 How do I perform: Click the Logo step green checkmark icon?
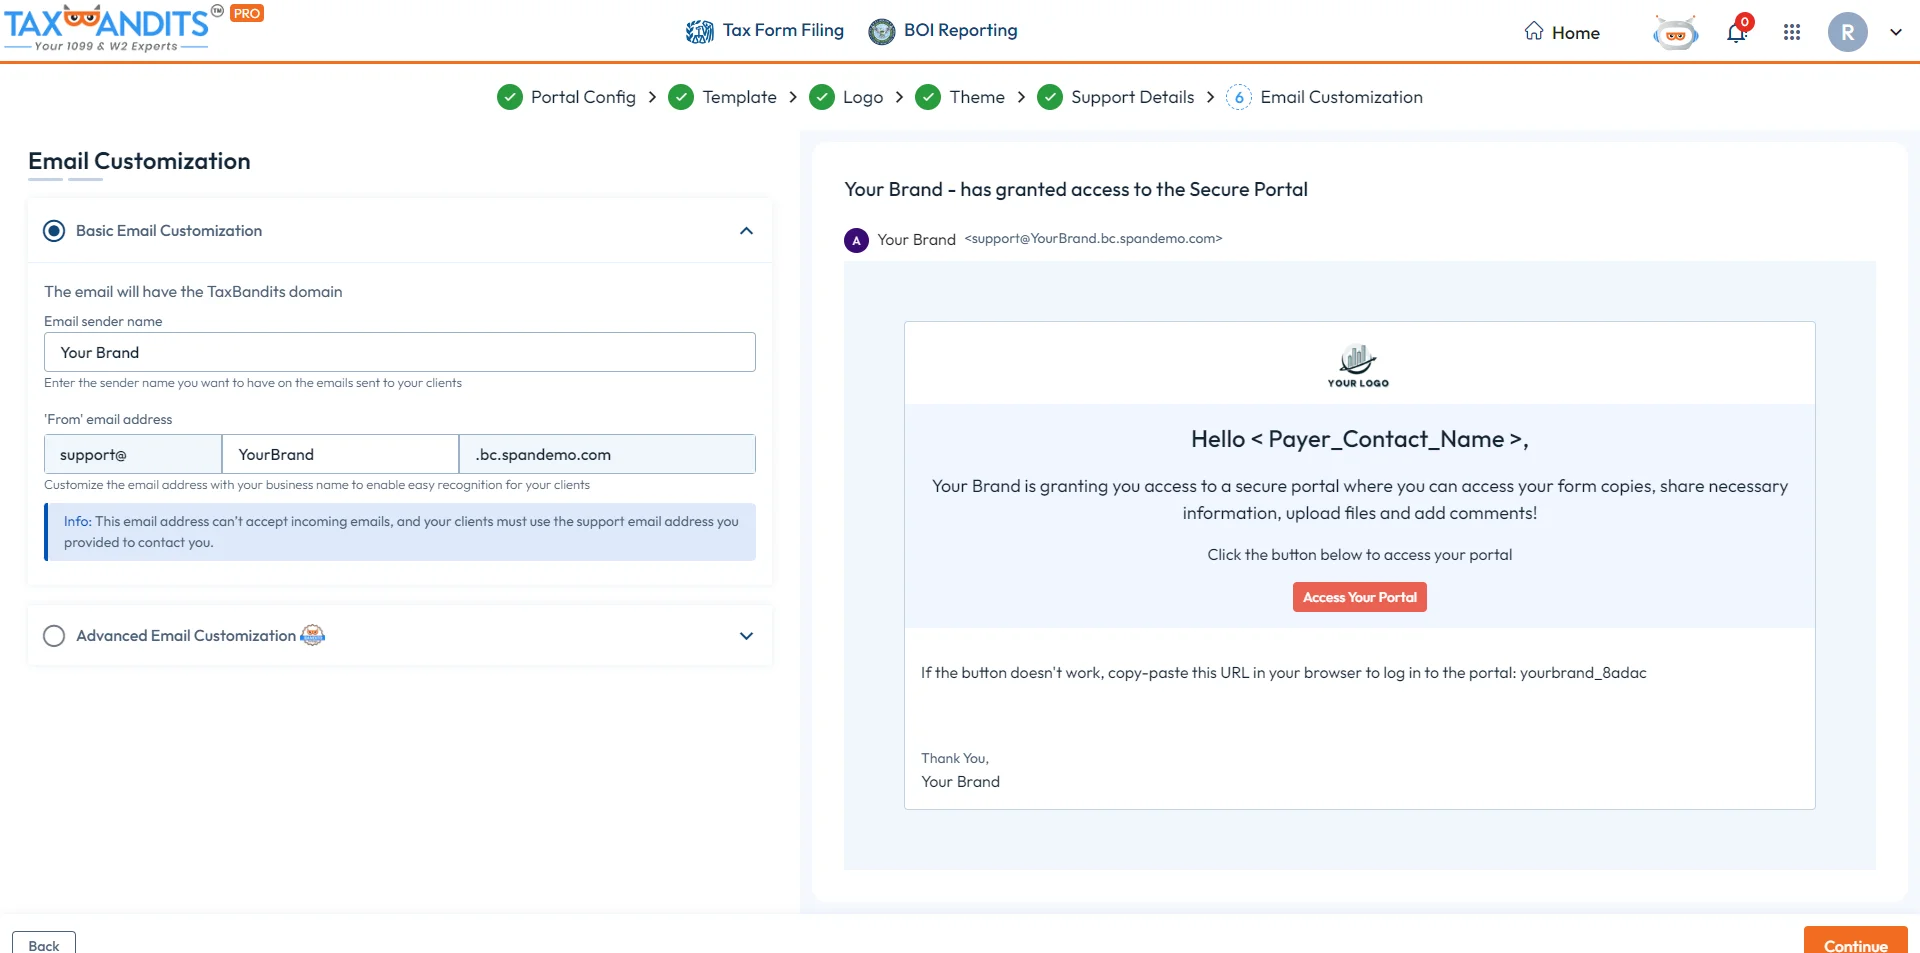point(822,97)
